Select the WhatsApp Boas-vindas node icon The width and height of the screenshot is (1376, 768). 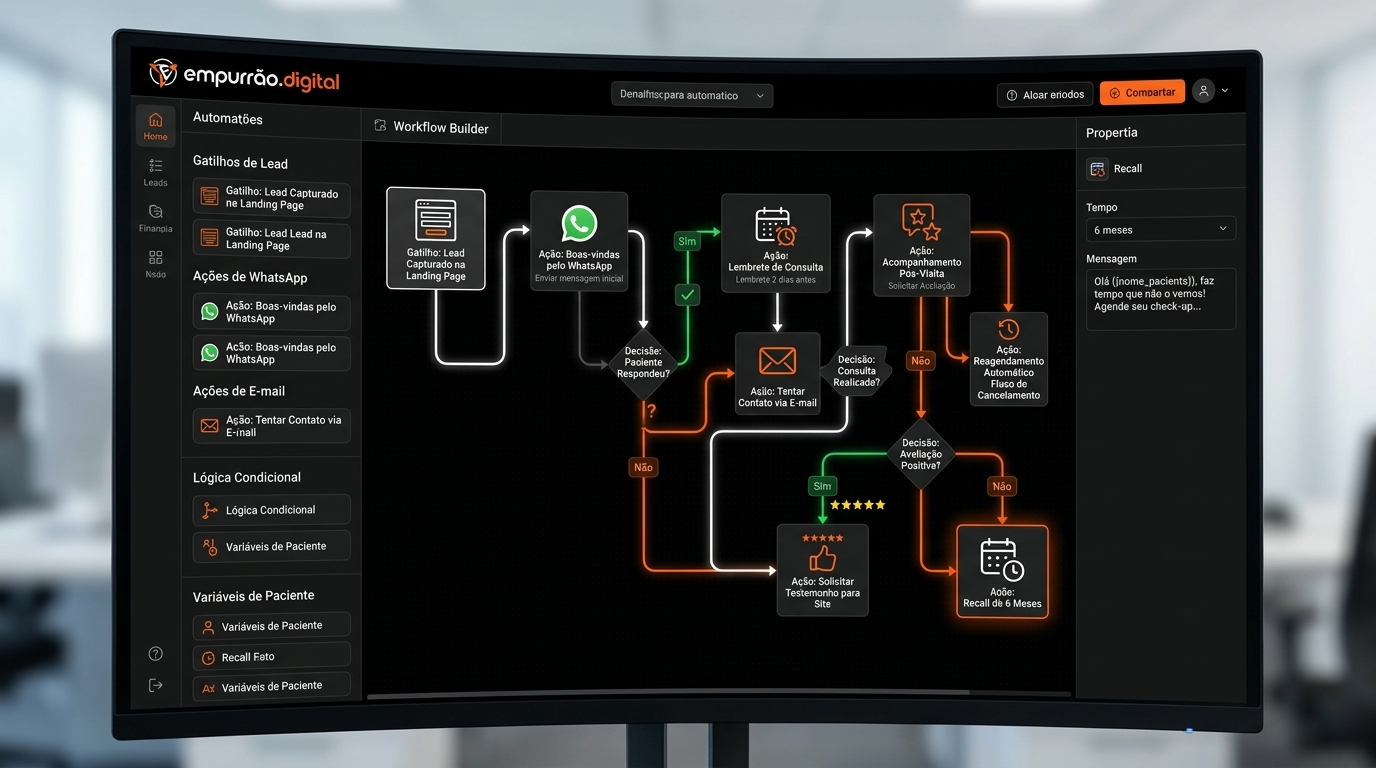[579, 224]
